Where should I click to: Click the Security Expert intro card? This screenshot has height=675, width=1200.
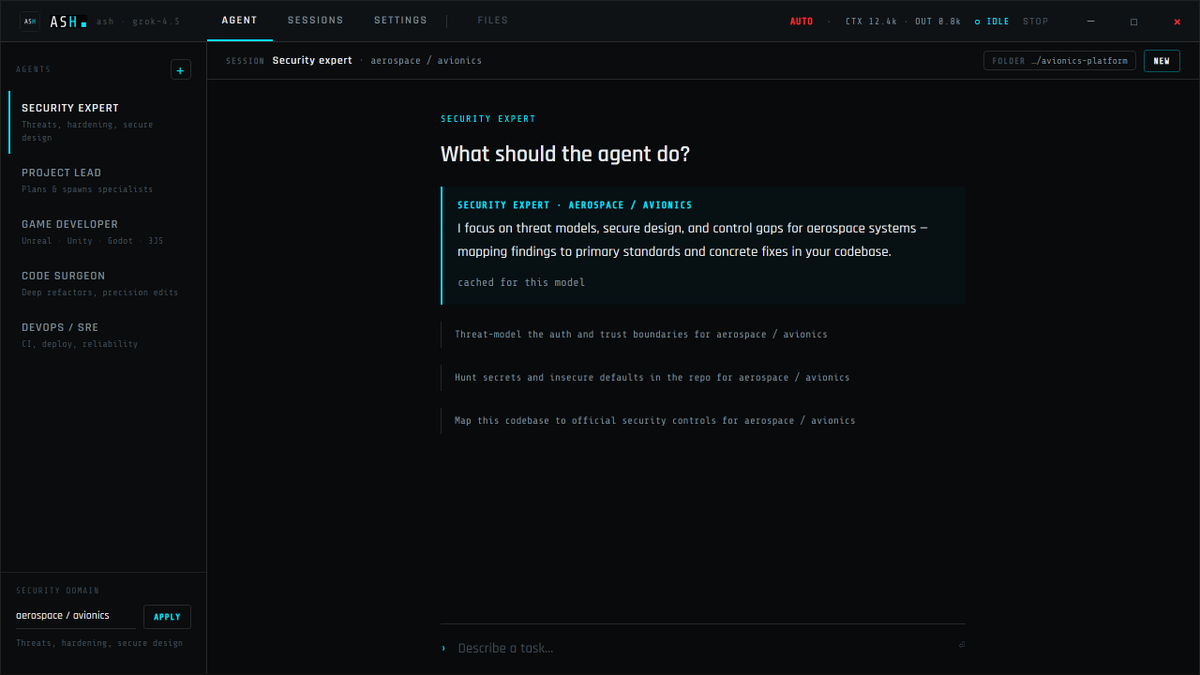703,245
